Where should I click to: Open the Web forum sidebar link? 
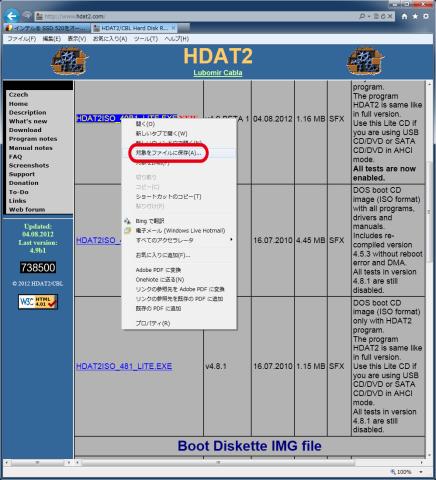click(27, 210)
